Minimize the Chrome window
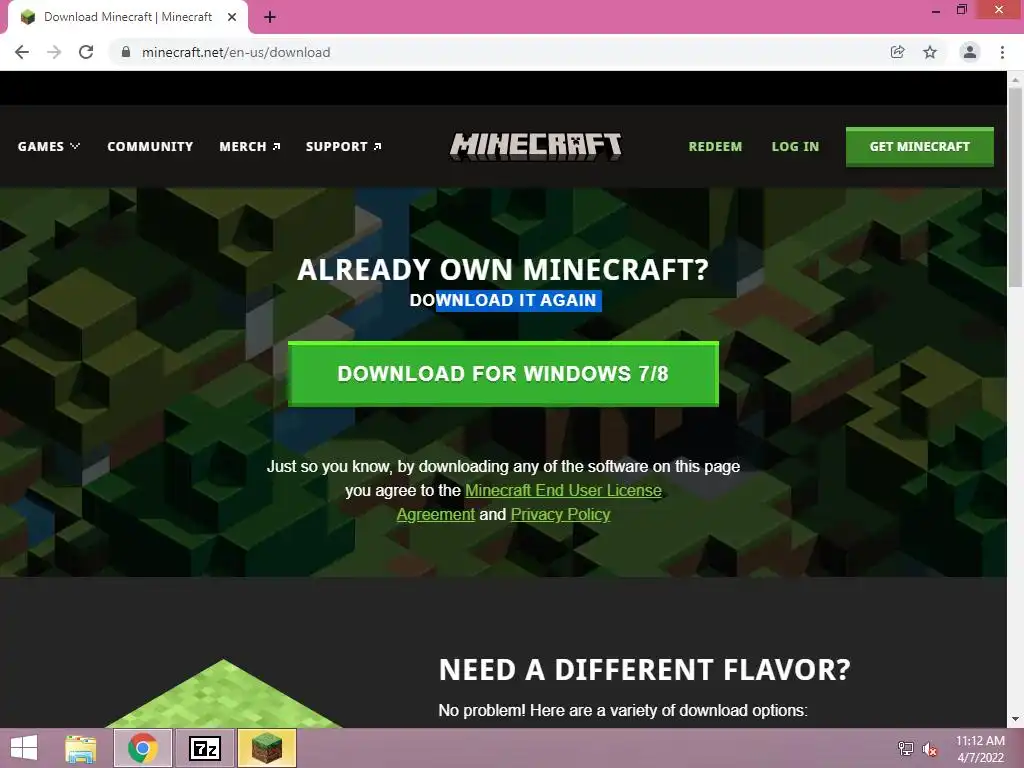 click(936, 10)
